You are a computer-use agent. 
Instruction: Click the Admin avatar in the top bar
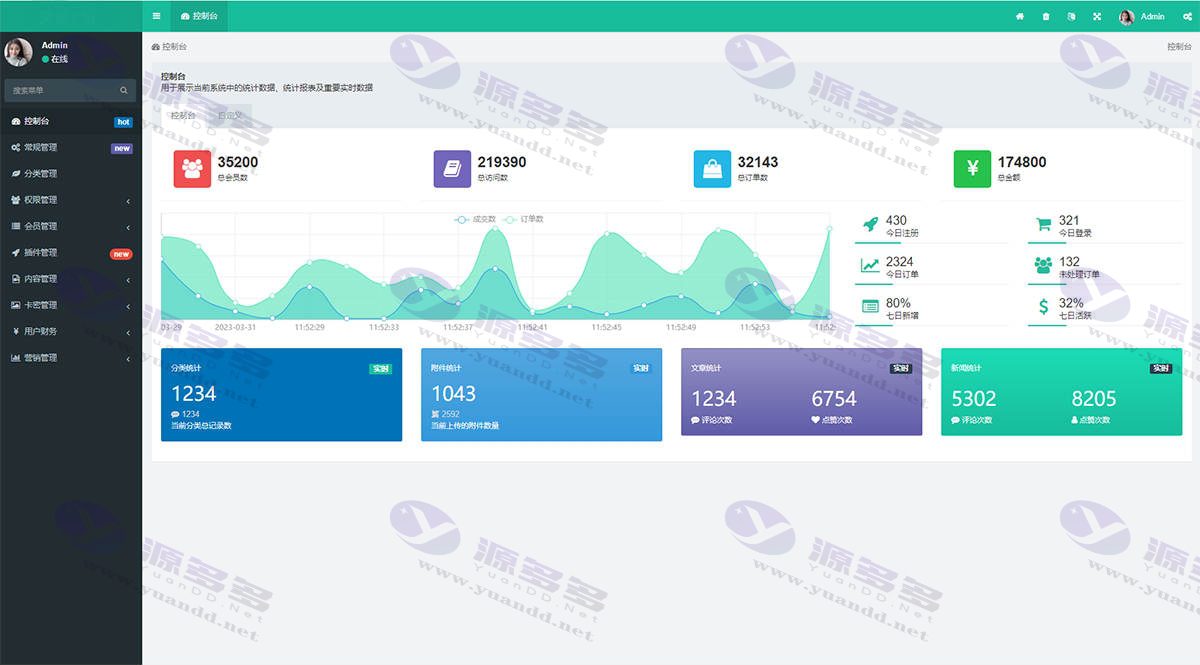[1127, 16]
